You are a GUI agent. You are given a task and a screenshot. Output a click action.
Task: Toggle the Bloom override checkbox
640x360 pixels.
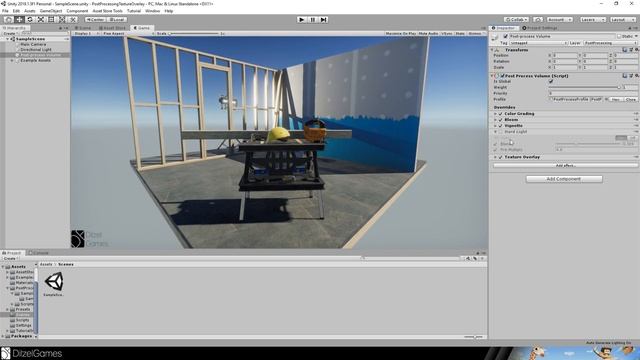pyautogui.click(x=501, y=120)
